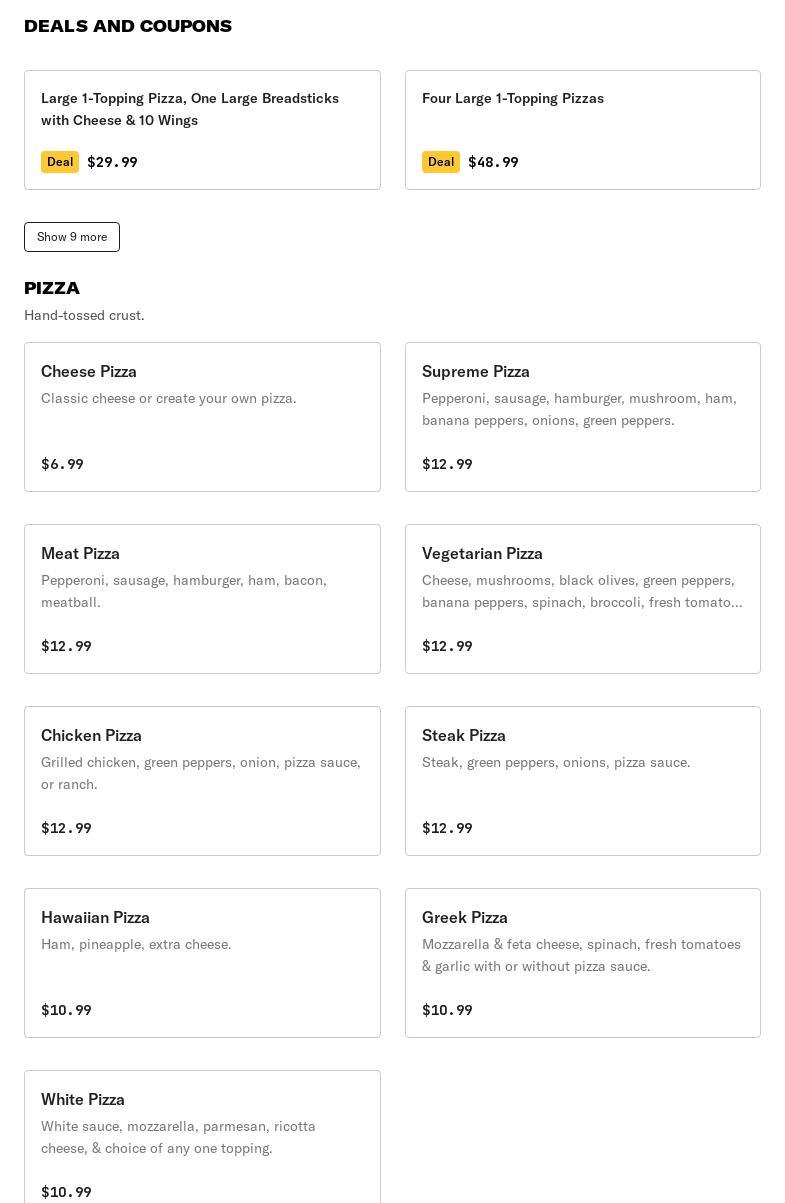
Task: Select the Steak Pizza card
Action: point(583,781)
